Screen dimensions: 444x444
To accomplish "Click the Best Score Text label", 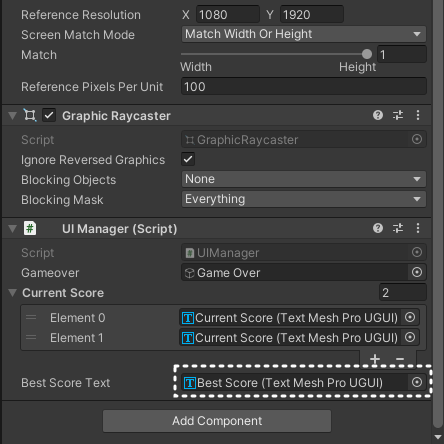I will click(65, 383).
